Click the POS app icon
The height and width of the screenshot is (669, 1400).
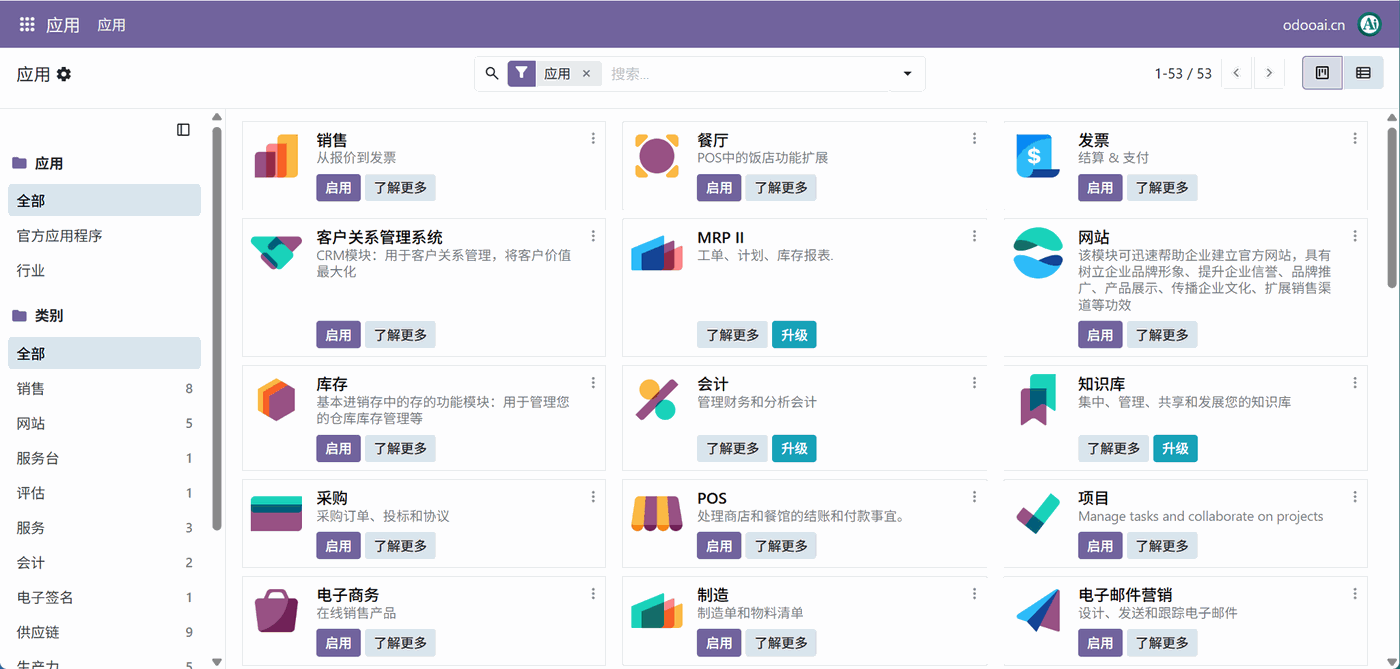(657, 513)
